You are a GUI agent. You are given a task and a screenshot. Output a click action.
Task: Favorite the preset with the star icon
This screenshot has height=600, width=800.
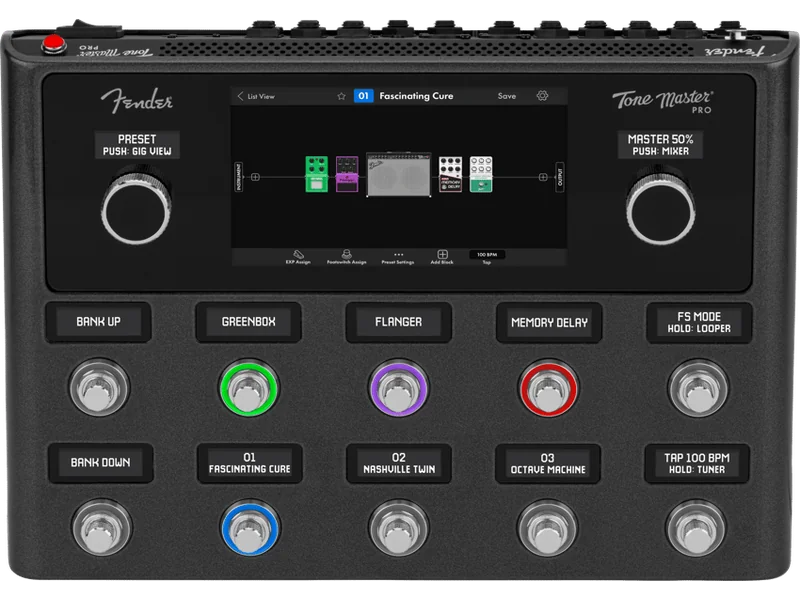pyautogui.click(x=341, y=96)
